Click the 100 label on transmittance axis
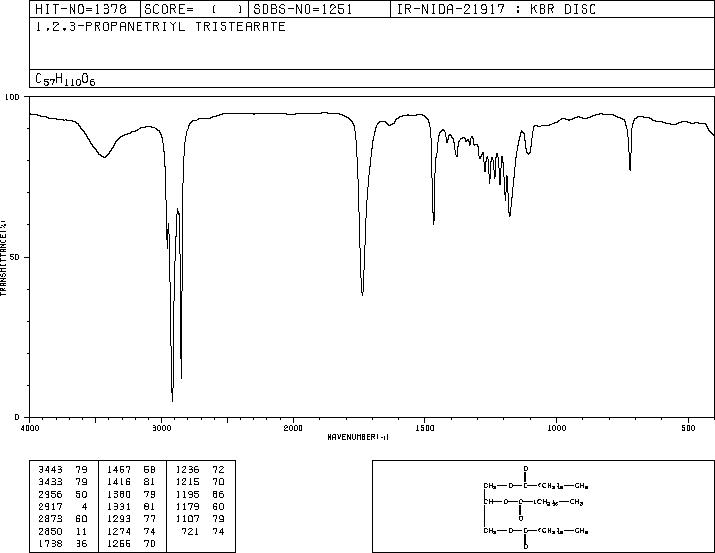 (12, 97)
